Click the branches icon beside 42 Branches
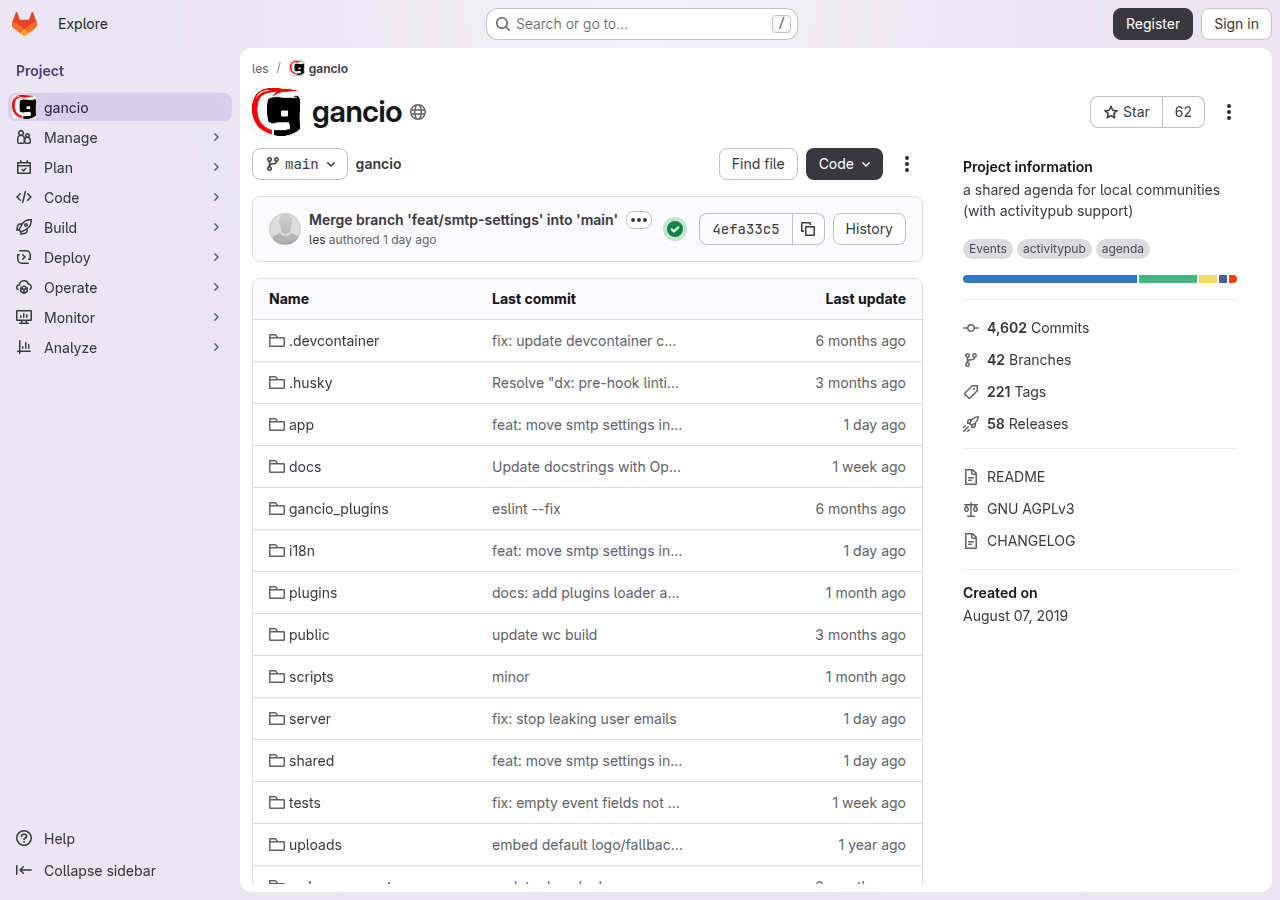1280x900 pixels. (971, 360)
